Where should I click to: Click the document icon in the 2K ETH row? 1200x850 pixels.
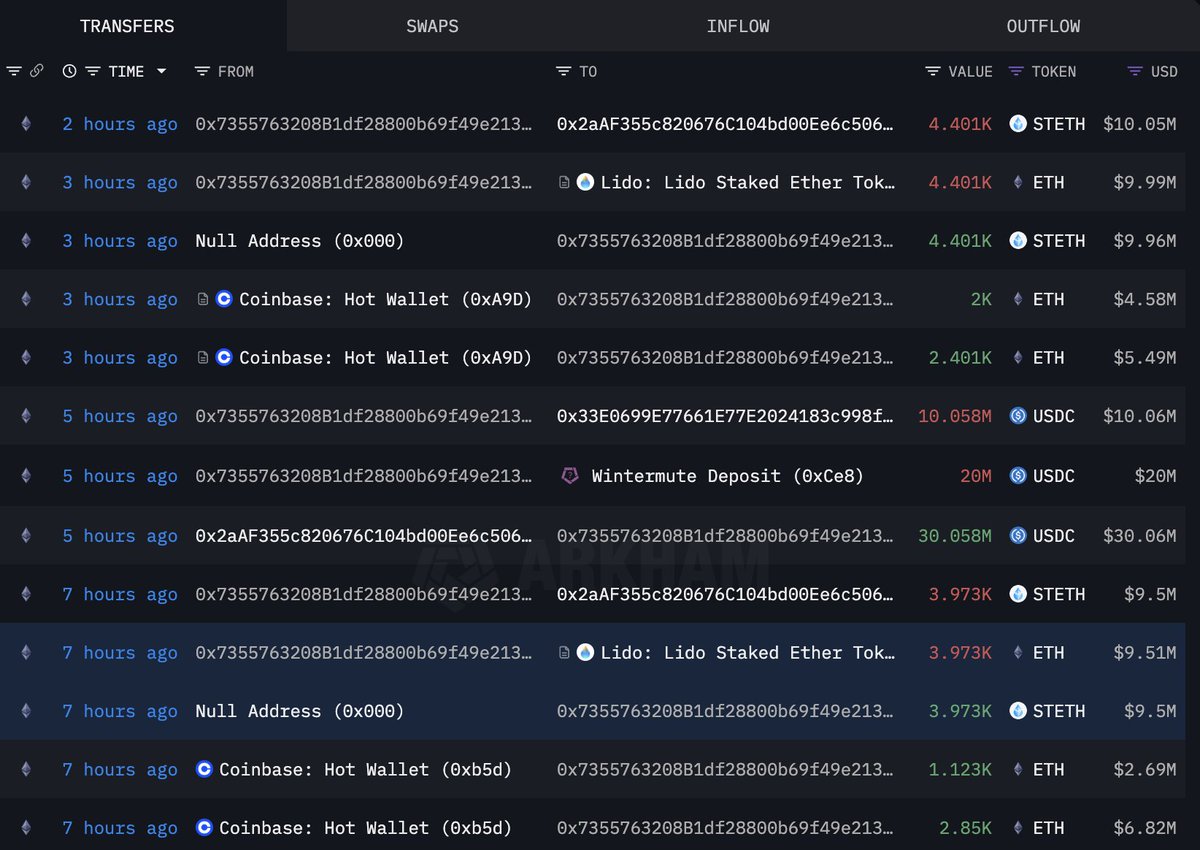203,299
